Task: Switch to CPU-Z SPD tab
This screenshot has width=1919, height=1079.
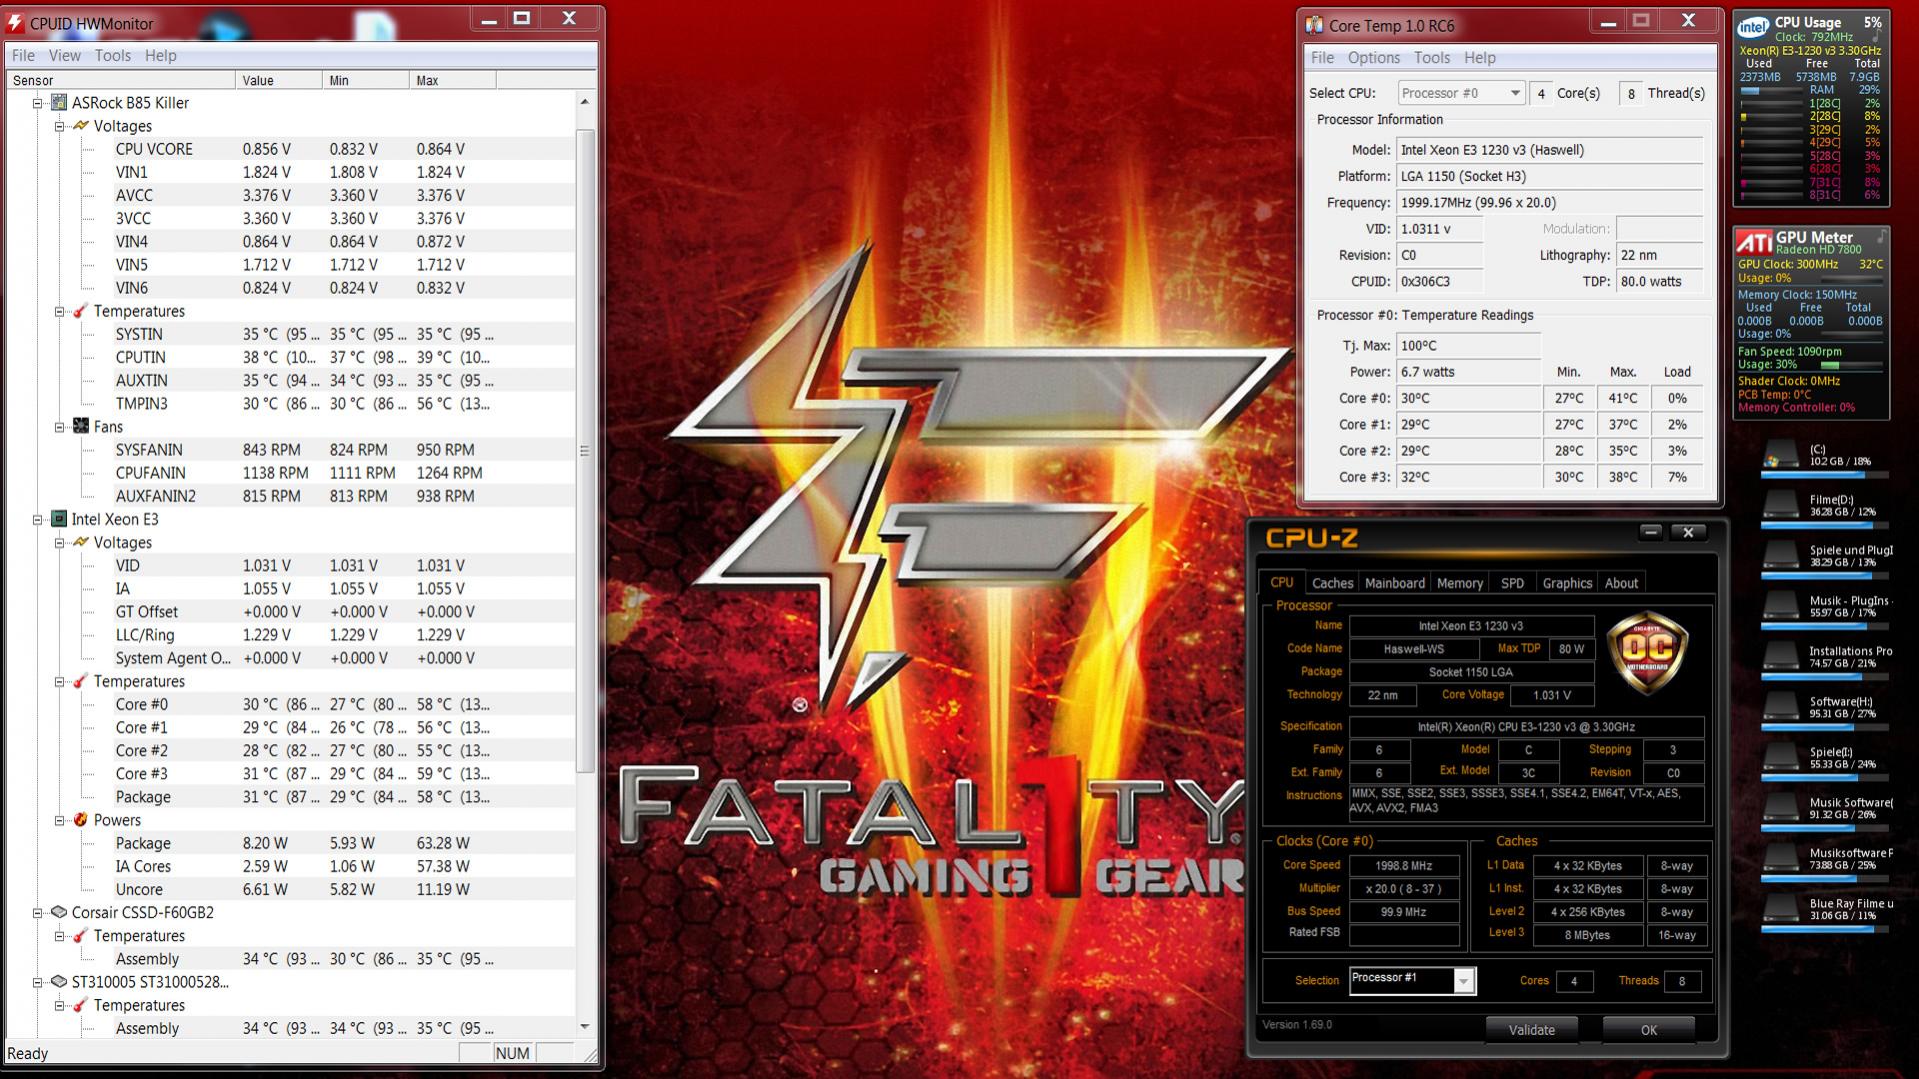Action: click(x=1512, y=583)
